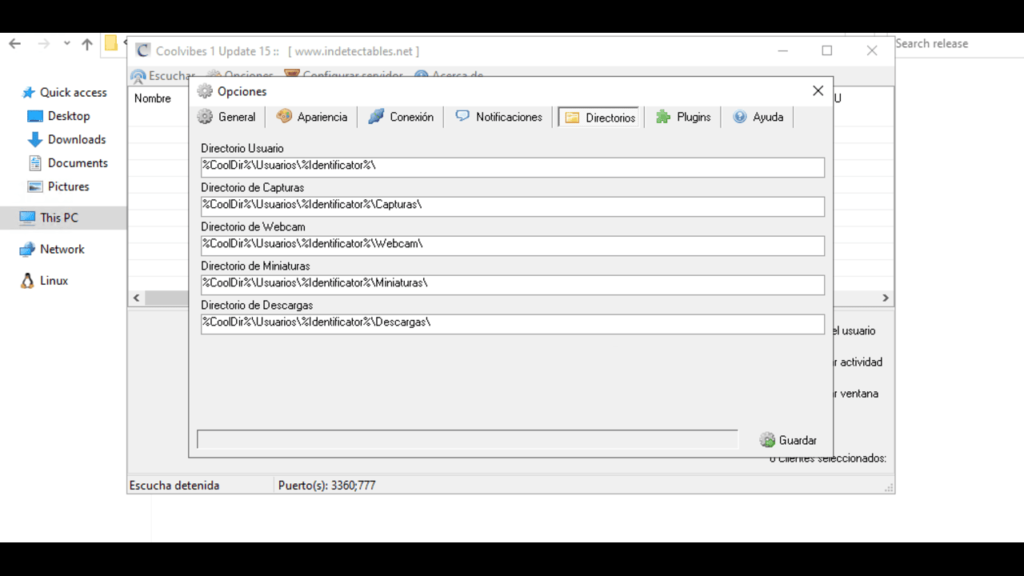Open Linux in Explorer sidebar
This screenshot has width=1024, height=576.
click(54, 281)
